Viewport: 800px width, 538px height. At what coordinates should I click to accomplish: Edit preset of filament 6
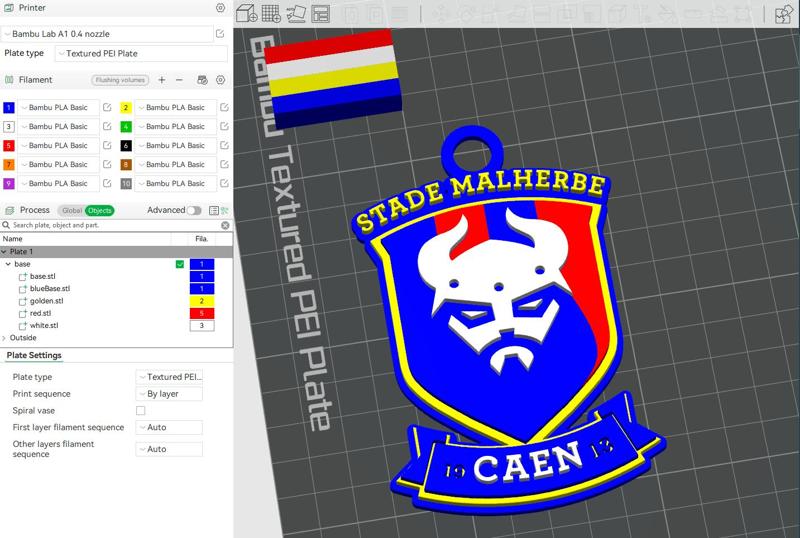tap(224, 145)
